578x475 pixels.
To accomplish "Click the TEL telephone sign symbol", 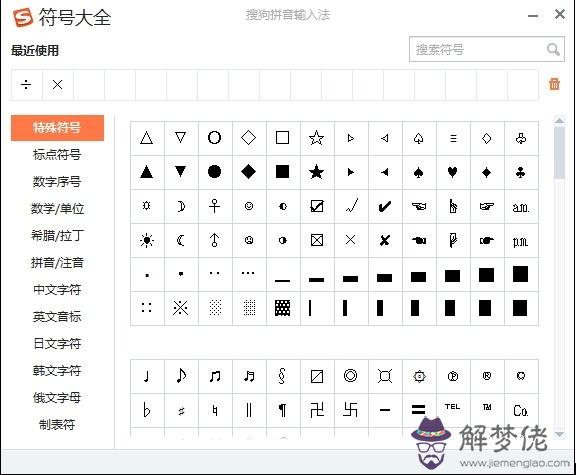I will (452, 407).
